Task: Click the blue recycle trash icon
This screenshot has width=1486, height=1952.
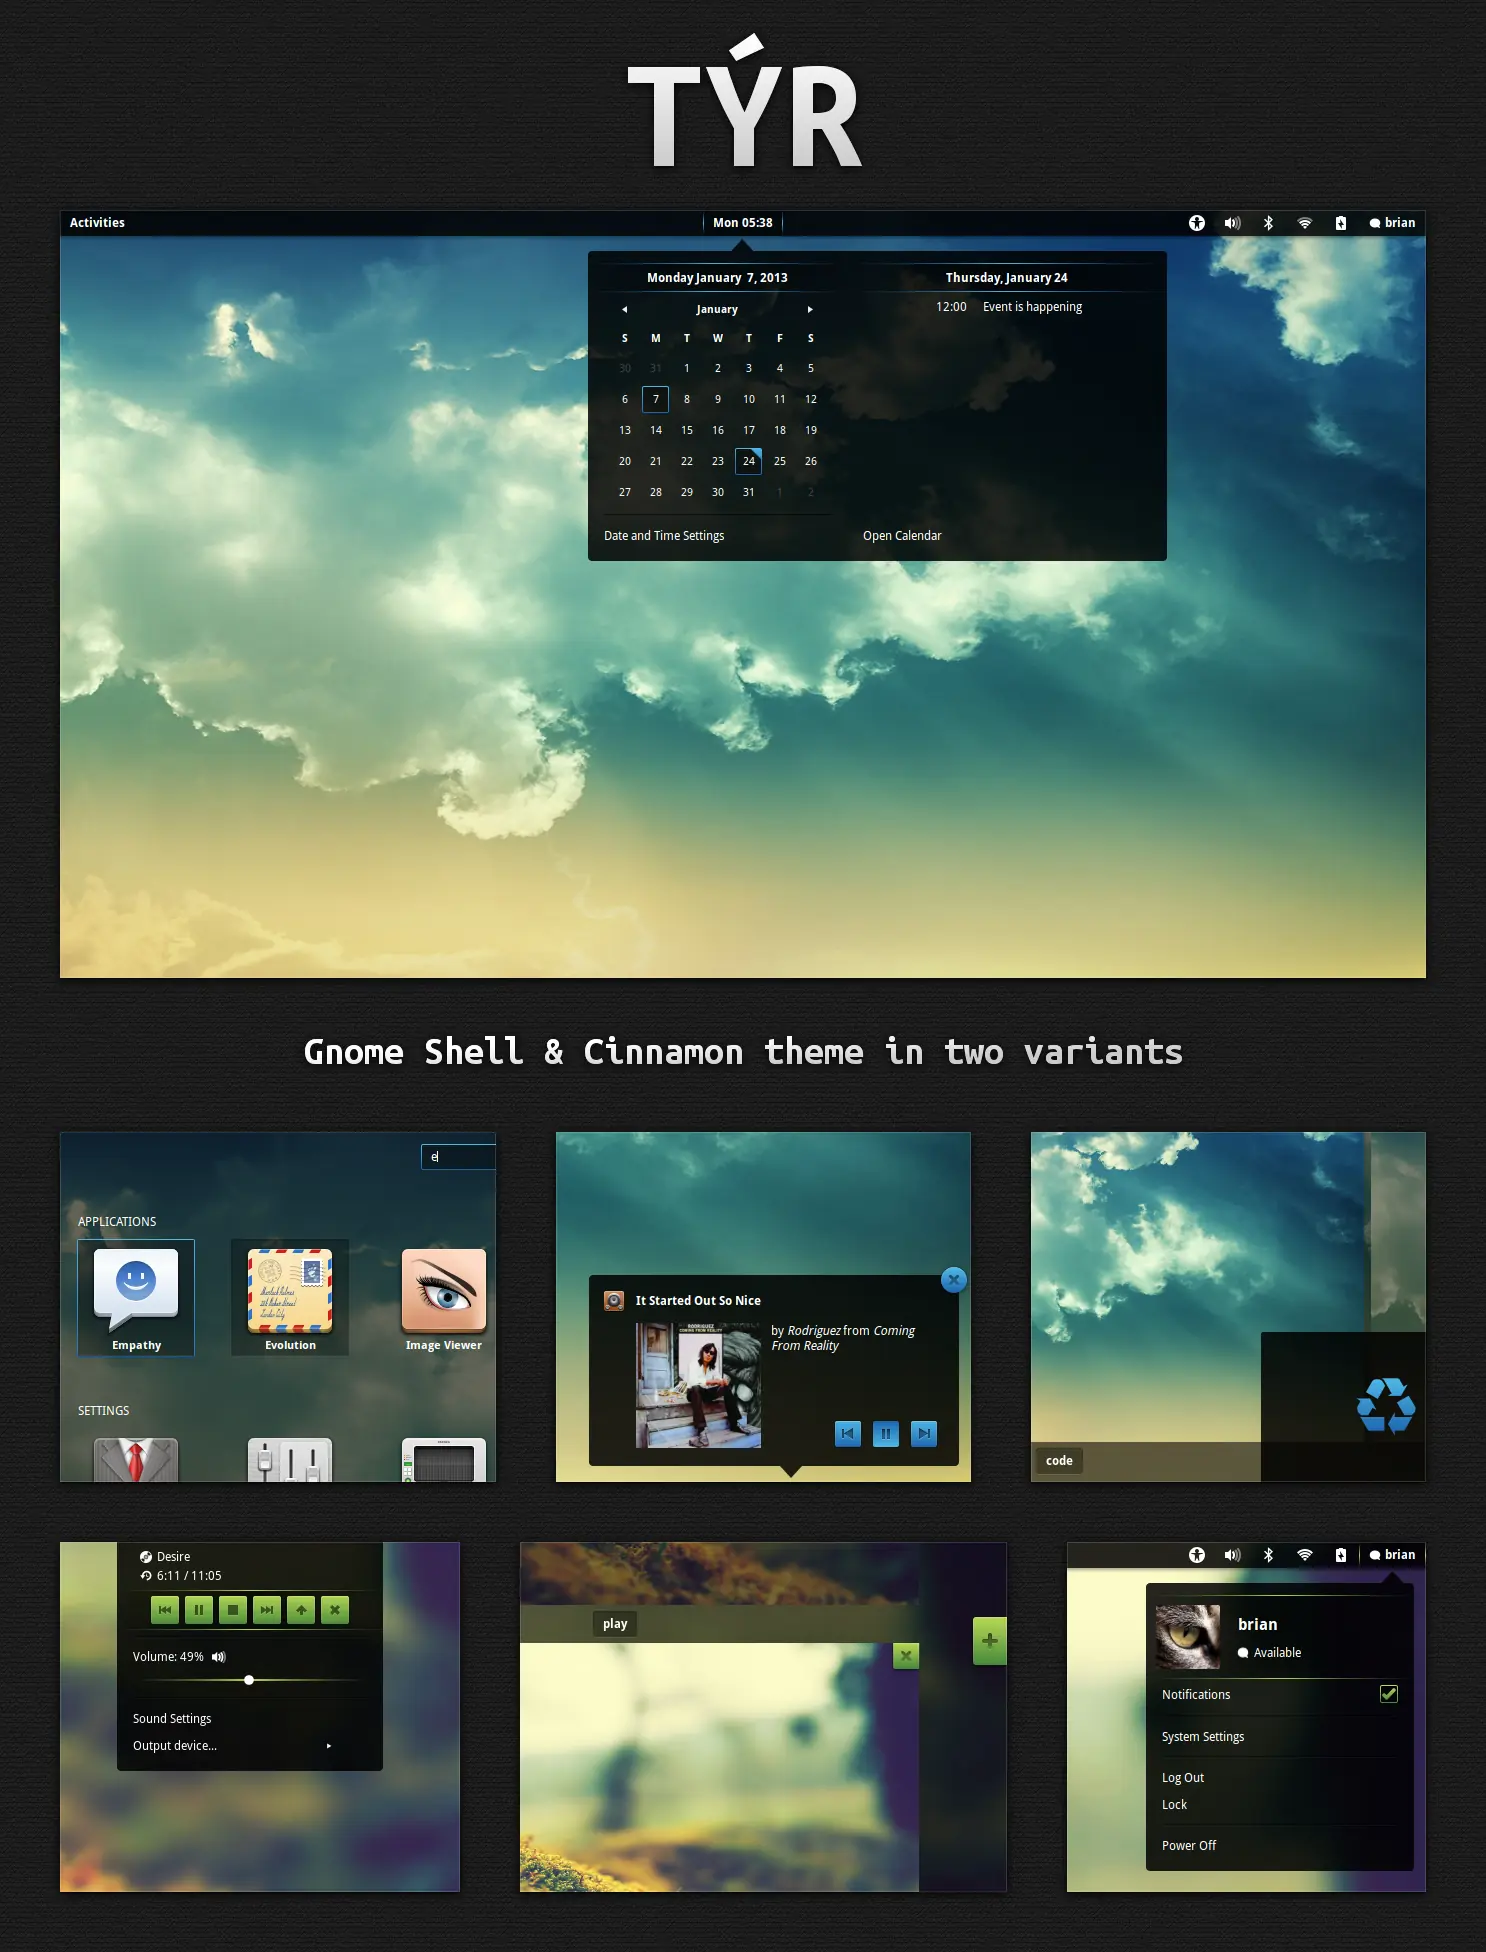Action: 1385,1405
